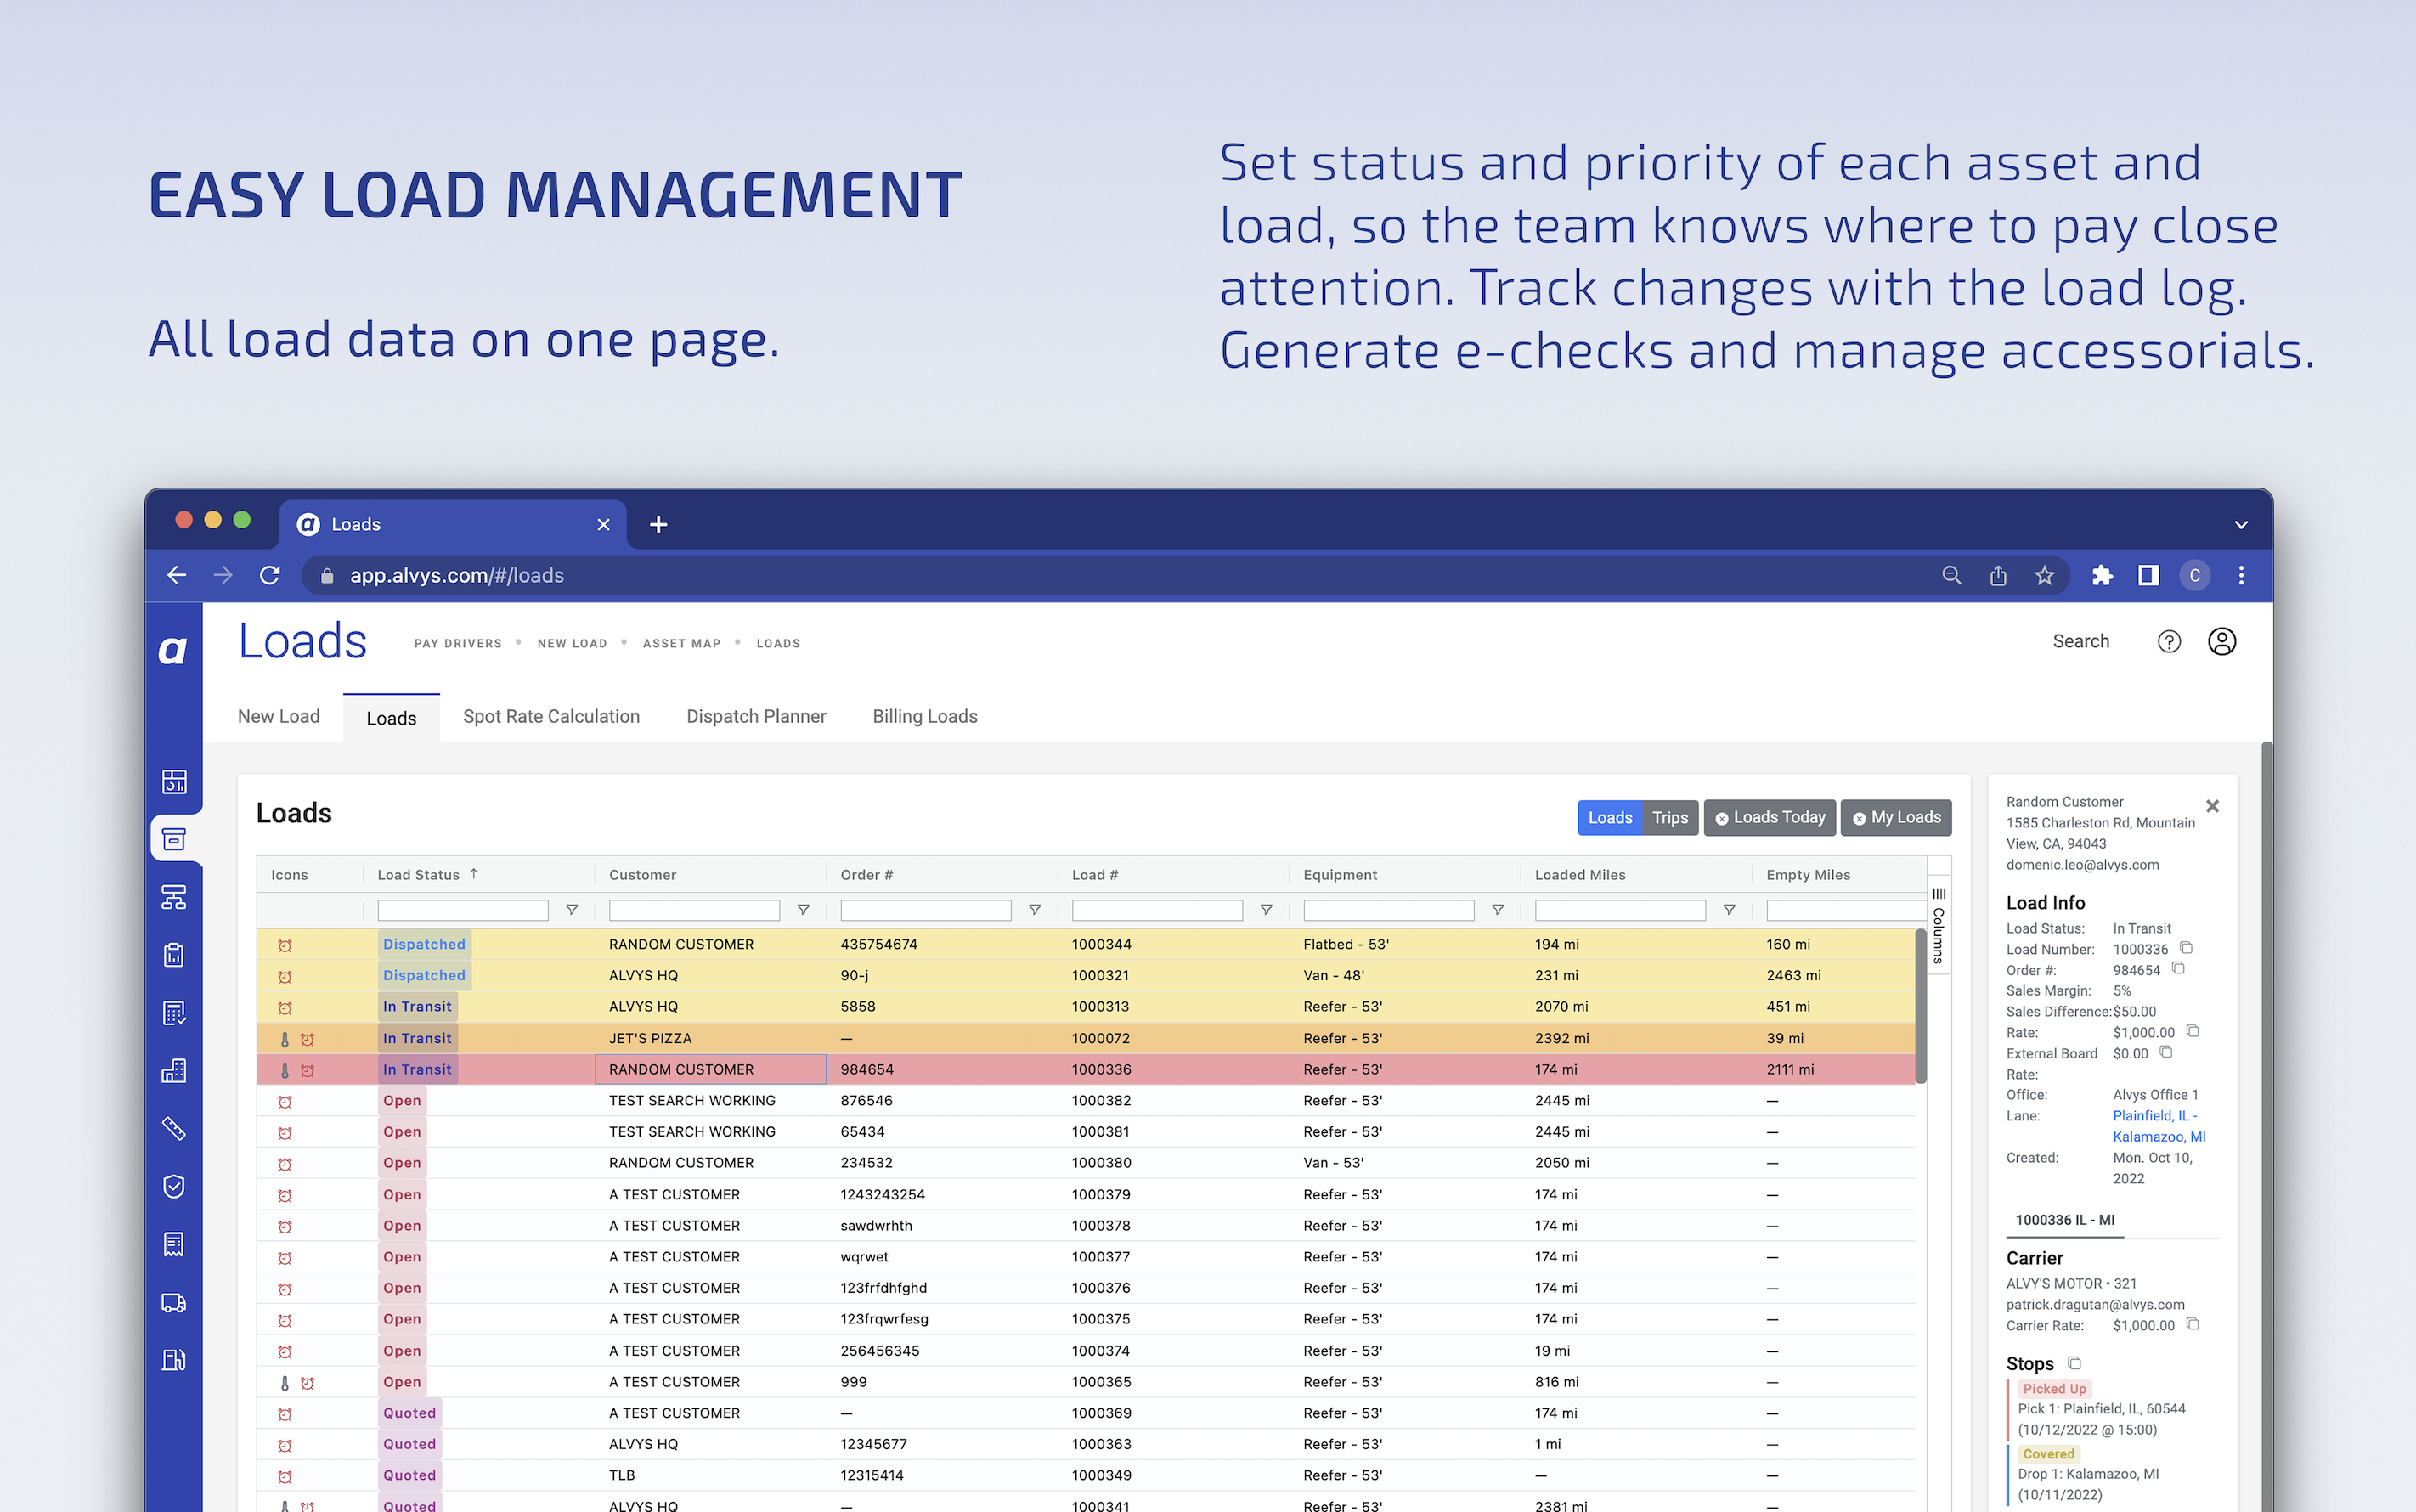Screen dimensions: 2416x1512
Task: Click the user account icon top right
Action: tap(2222, 642)
